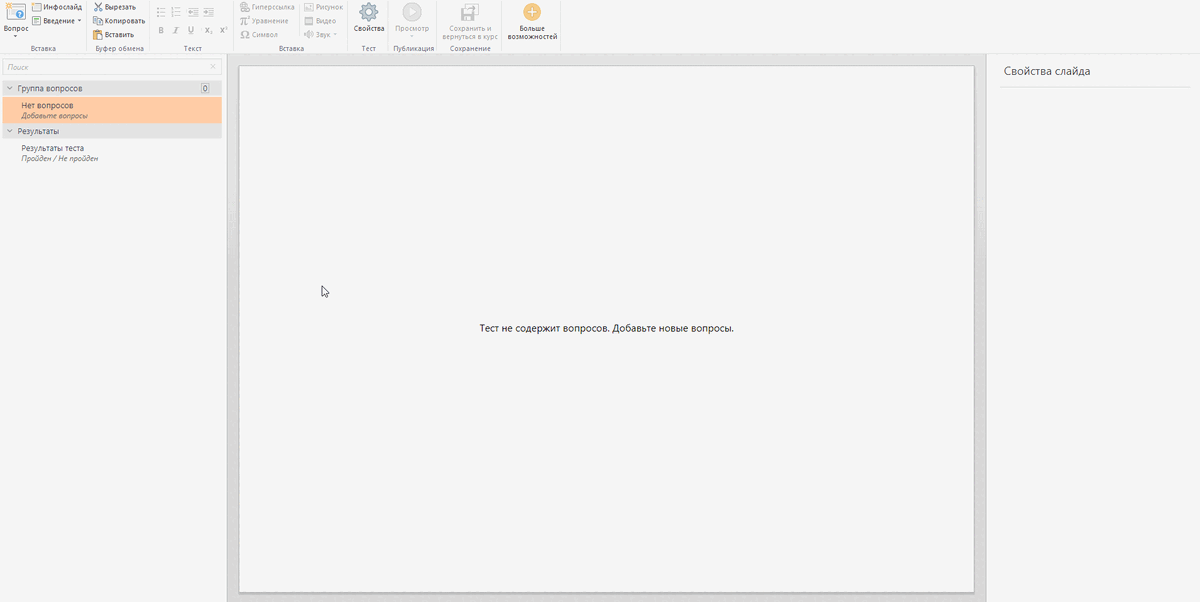Collapse the Группа вопросов section
This screenshot has width=1200, height=602.
pyautogui.click(x=9, y=88)
